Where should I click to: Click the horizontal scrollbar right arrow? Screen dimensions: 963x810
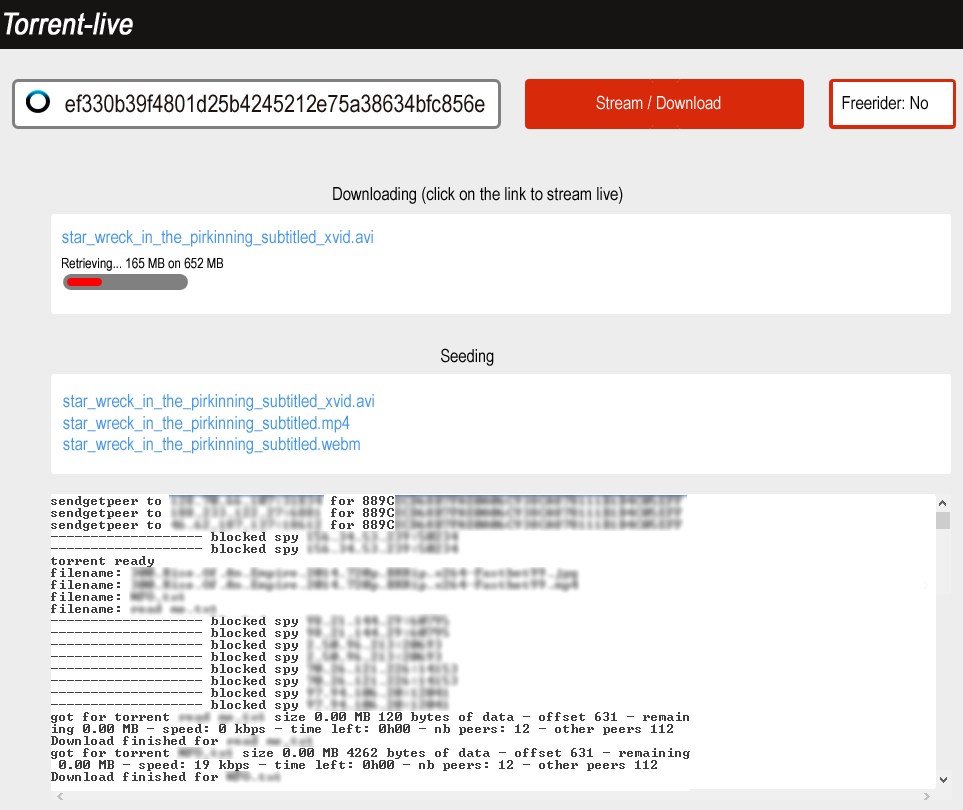(x=927, y=796)
